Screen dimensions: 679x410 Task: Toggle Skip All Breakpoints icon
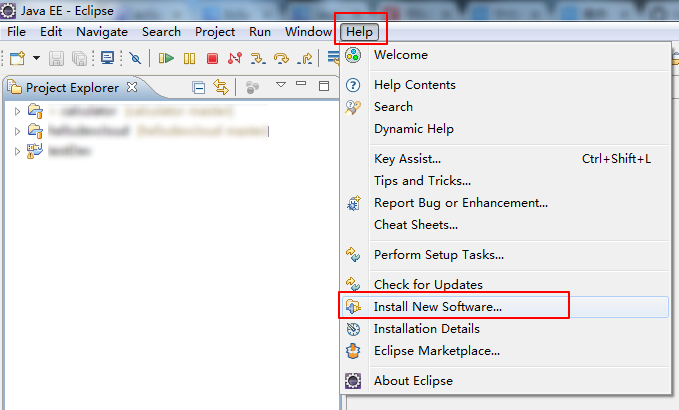coord(135,58)
